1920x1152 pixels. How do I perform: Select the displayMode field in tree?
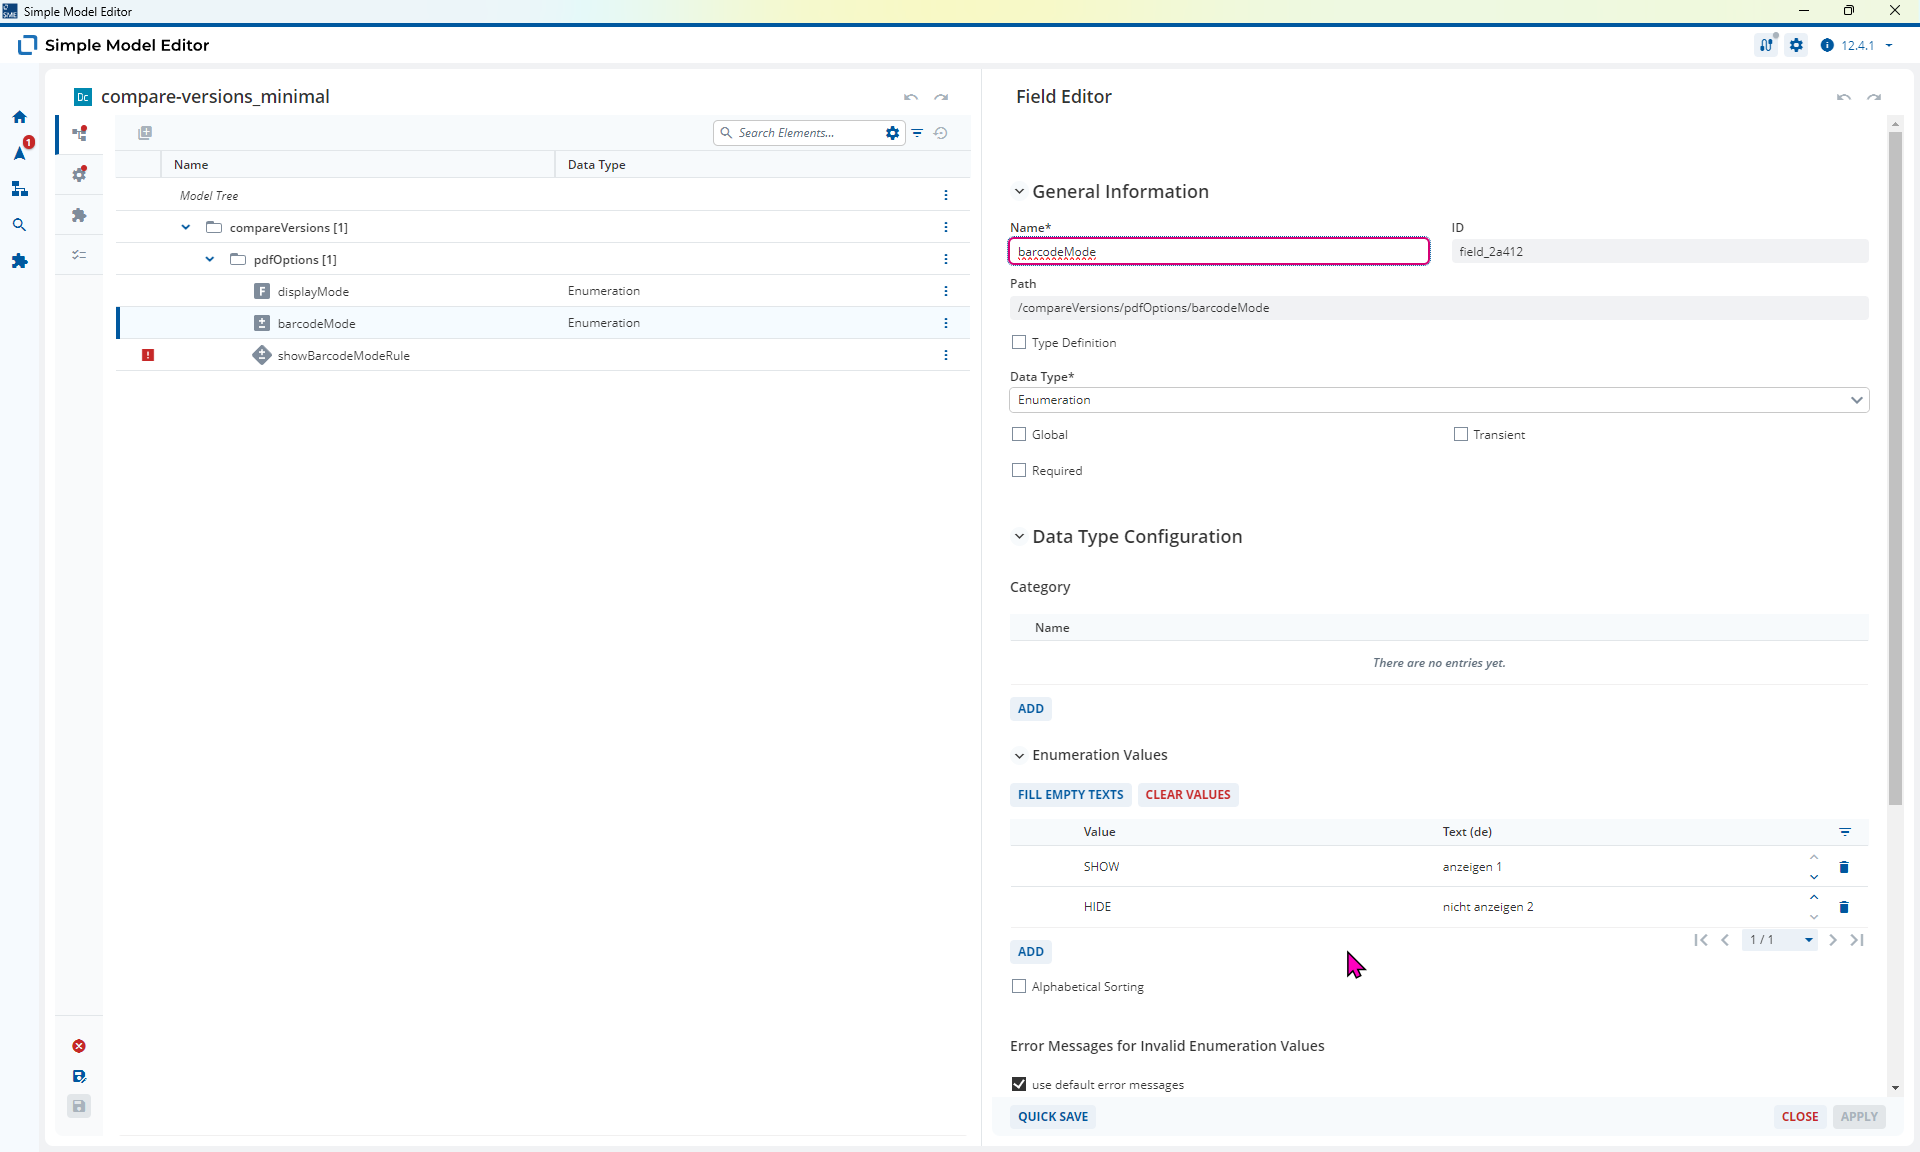313,291
